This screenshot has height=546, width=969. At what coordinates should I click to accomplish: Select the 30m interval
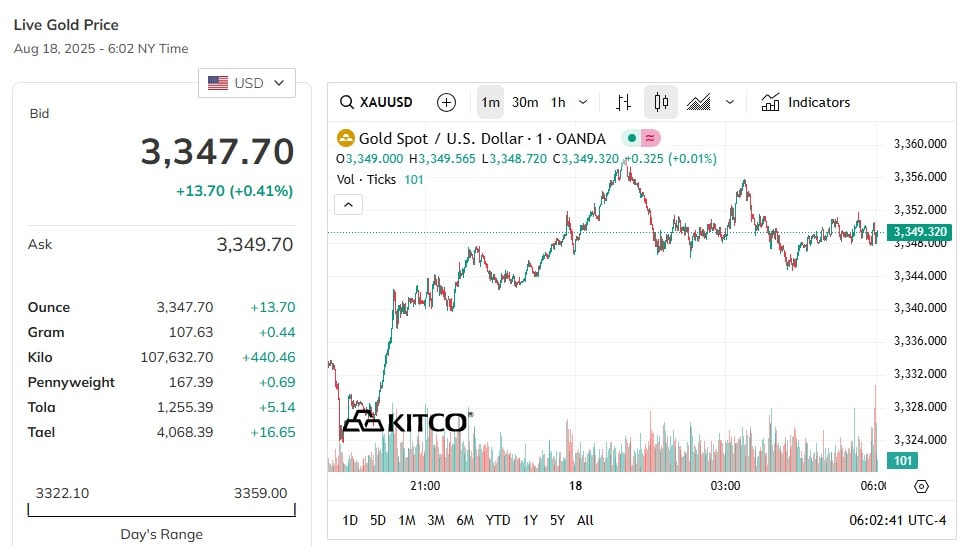tap(525, 103)
